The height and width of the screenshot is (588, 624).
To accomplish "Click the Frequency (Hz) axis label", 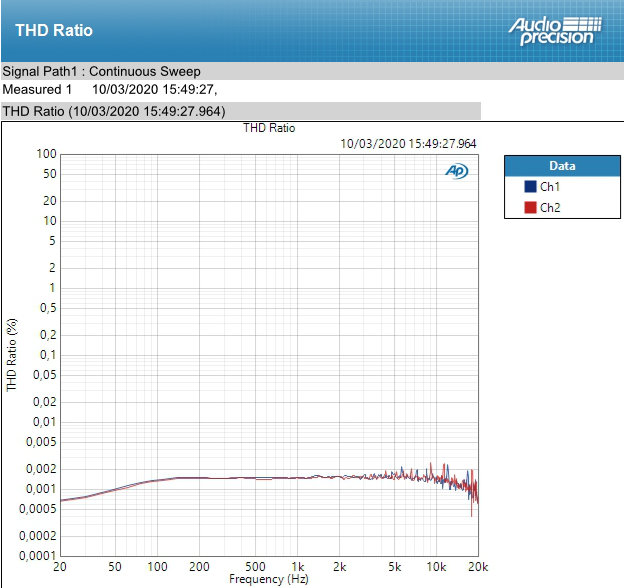I will (269, 579).
